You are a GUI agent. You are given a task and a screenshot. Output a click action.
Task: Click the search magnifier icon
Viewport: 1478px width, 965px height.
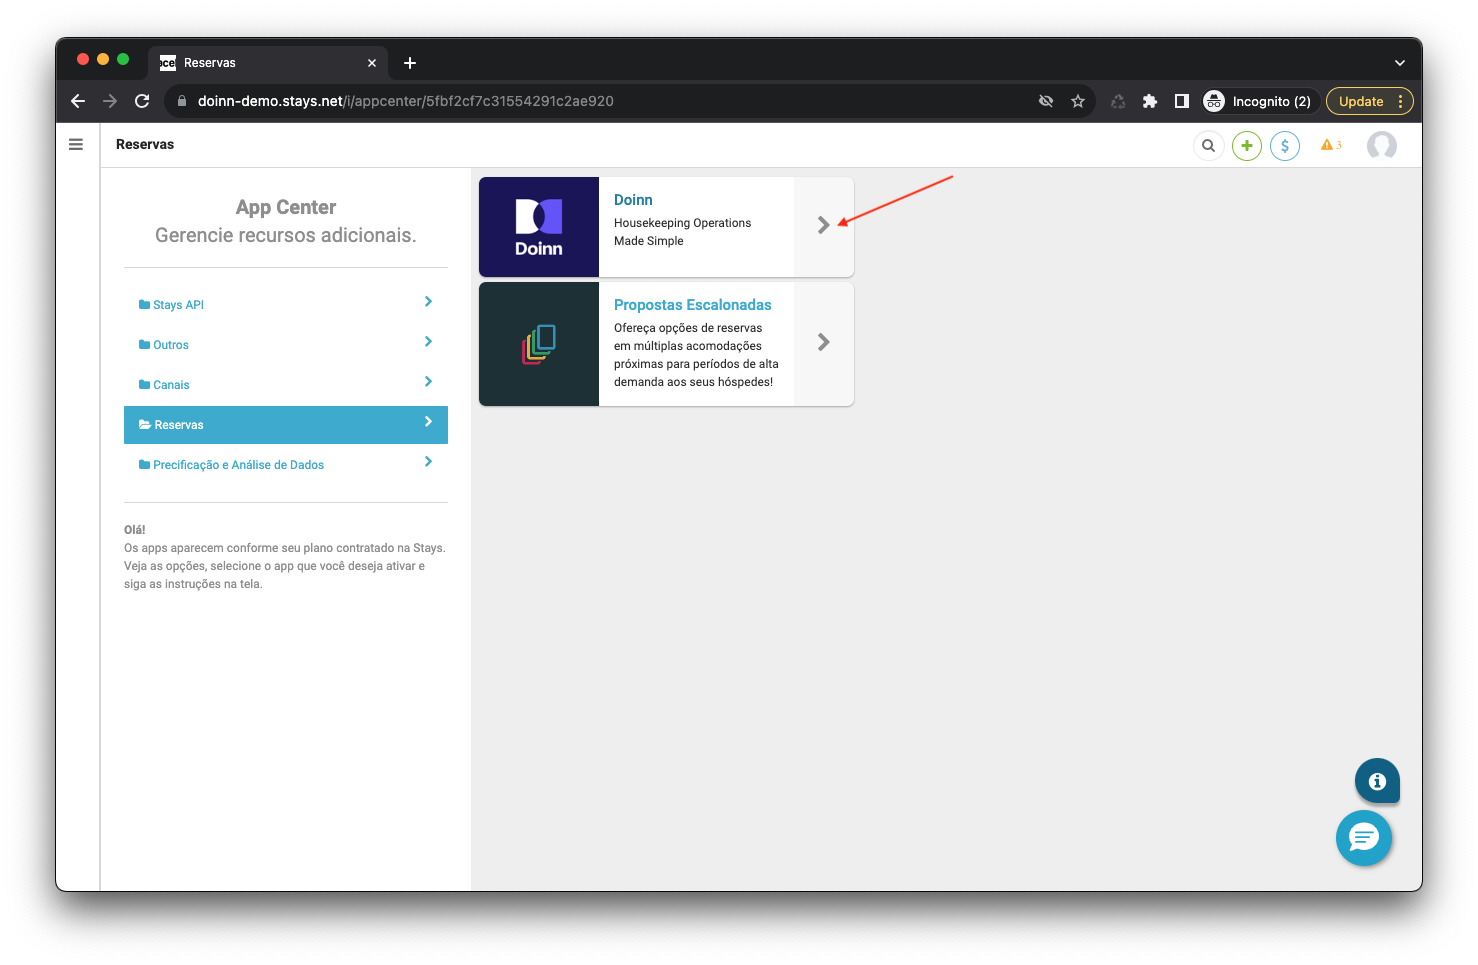[1208, 146]
